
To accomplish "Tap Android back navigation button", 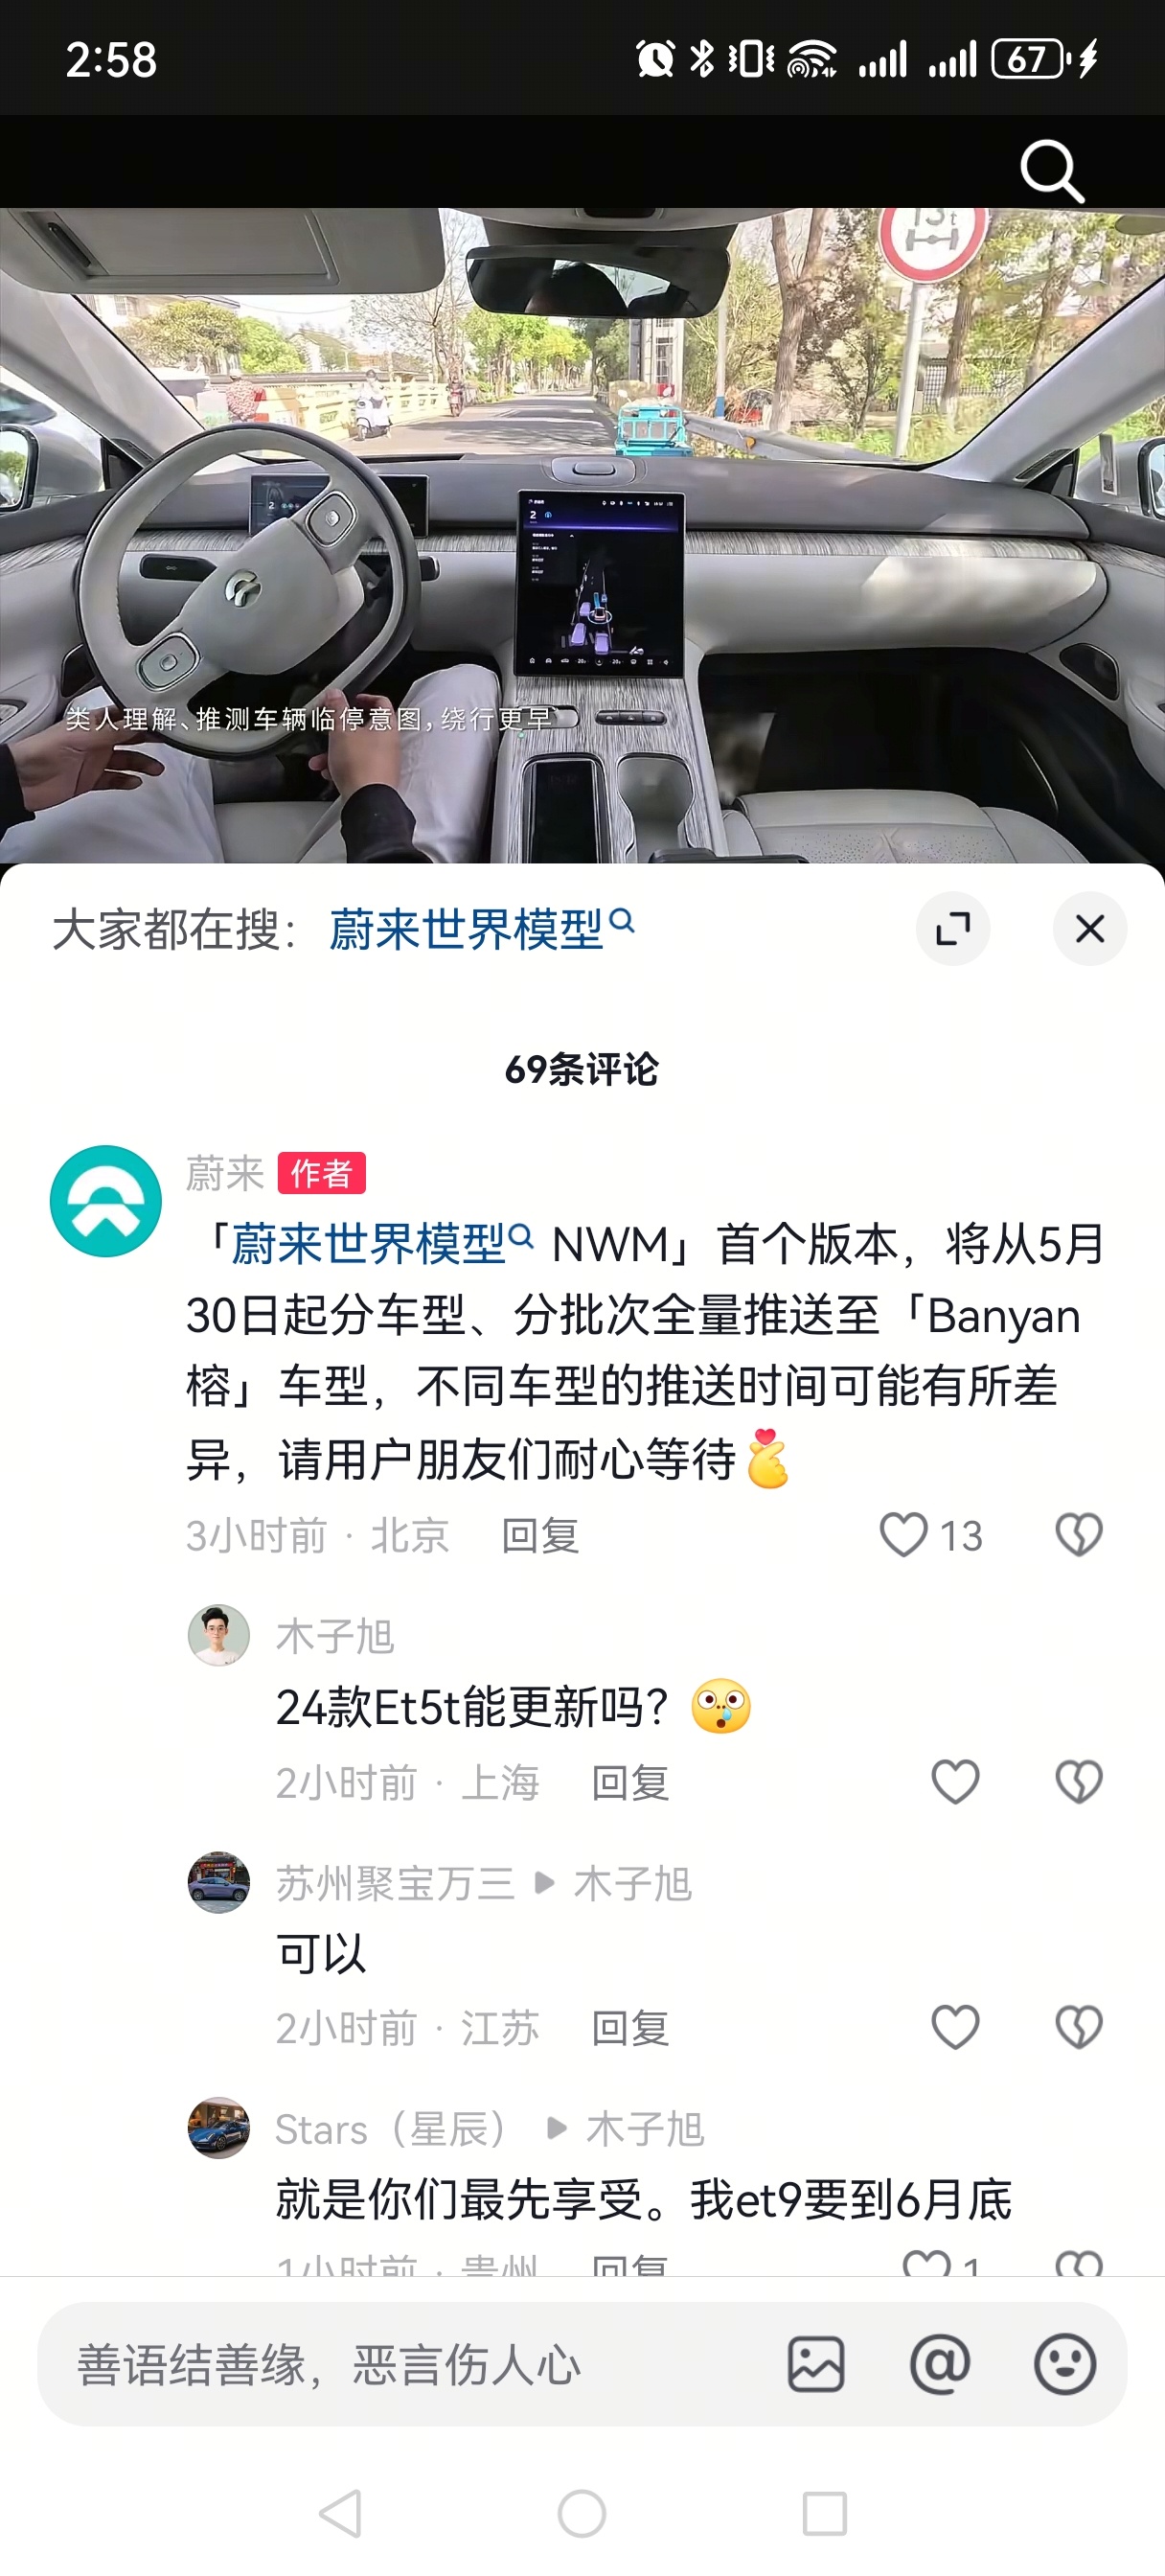I will 340,2513.
